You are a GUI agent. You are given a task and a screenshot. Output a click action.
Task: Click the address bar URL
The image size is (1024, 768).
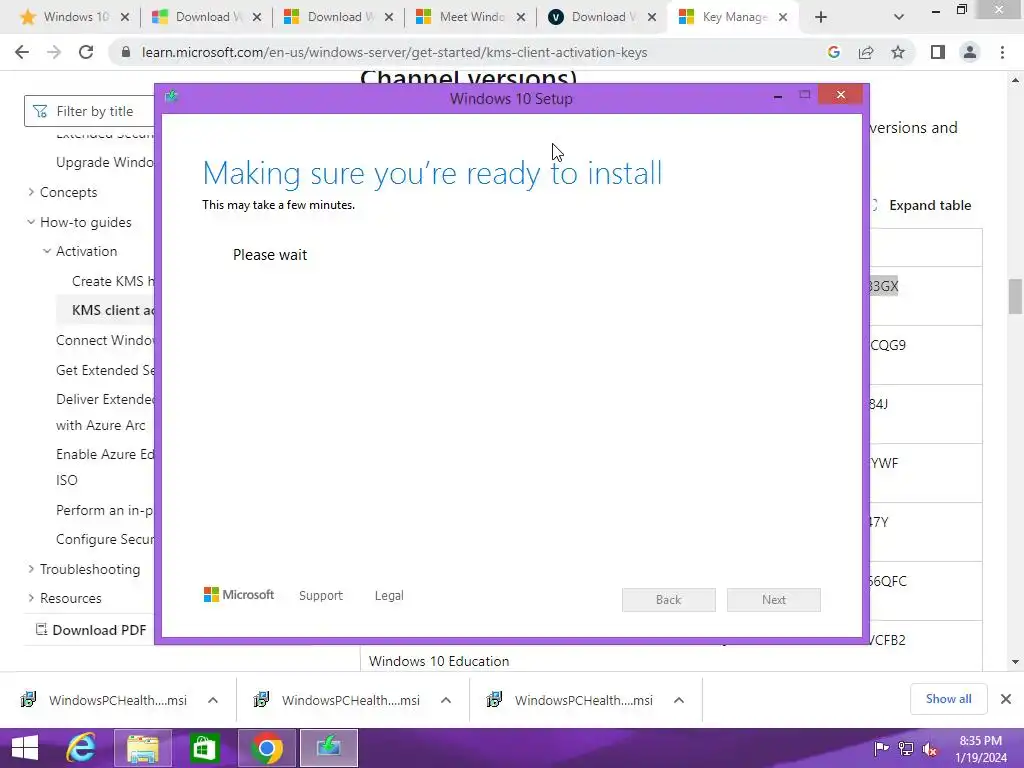pos(394,52)
